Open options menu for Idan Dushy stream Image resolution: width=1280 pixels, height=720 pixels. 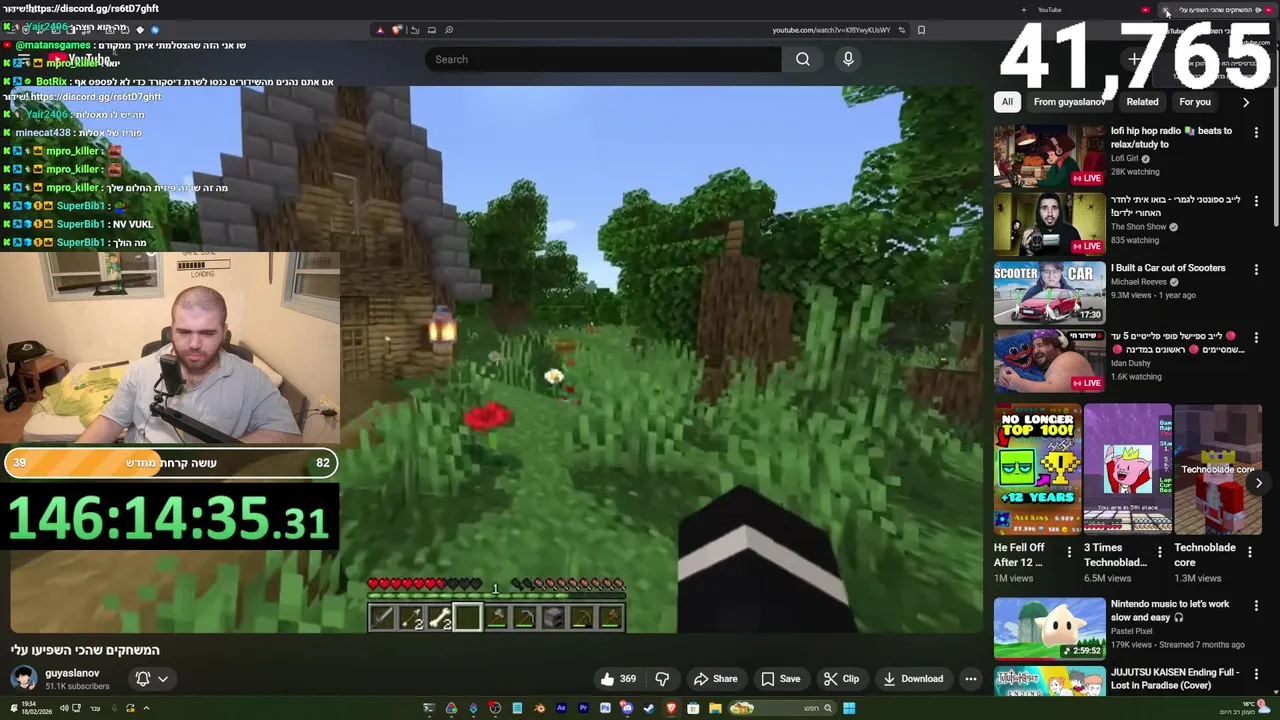point(1257,338)
